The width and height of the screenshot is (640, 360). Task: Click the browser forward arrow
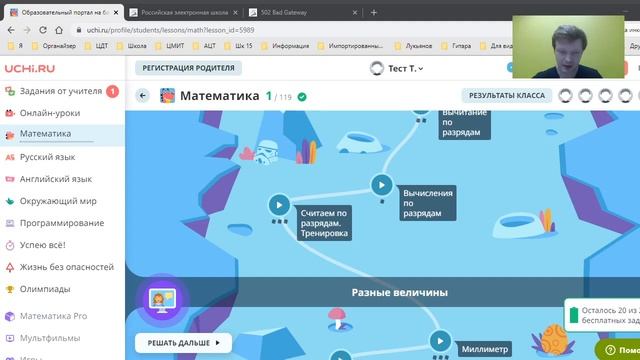(x=27, y=30)
